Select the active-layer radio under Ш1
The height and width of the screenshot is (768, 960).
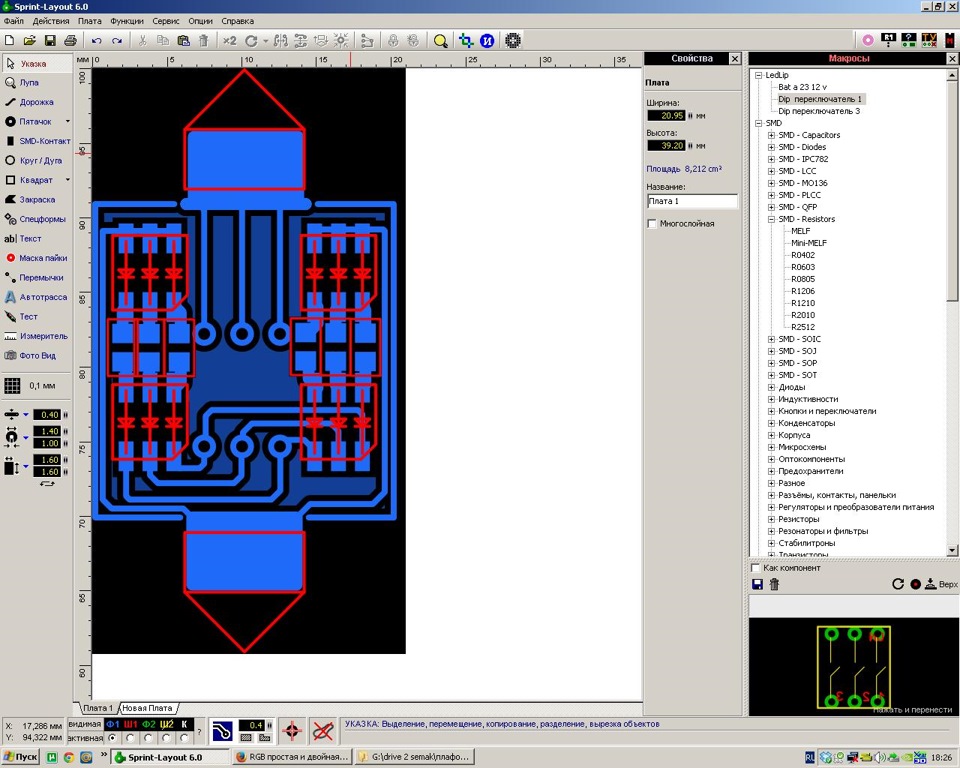tap(130, 738)
